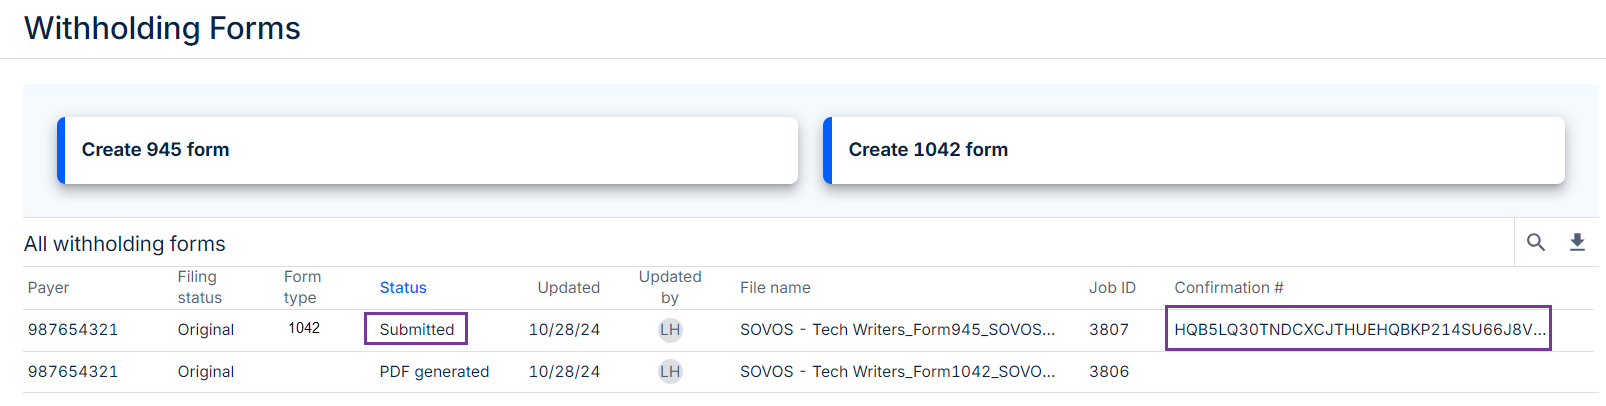Click Job ID 3806
Viewport: 1606px width, 406px height.
click(1109, 372)
